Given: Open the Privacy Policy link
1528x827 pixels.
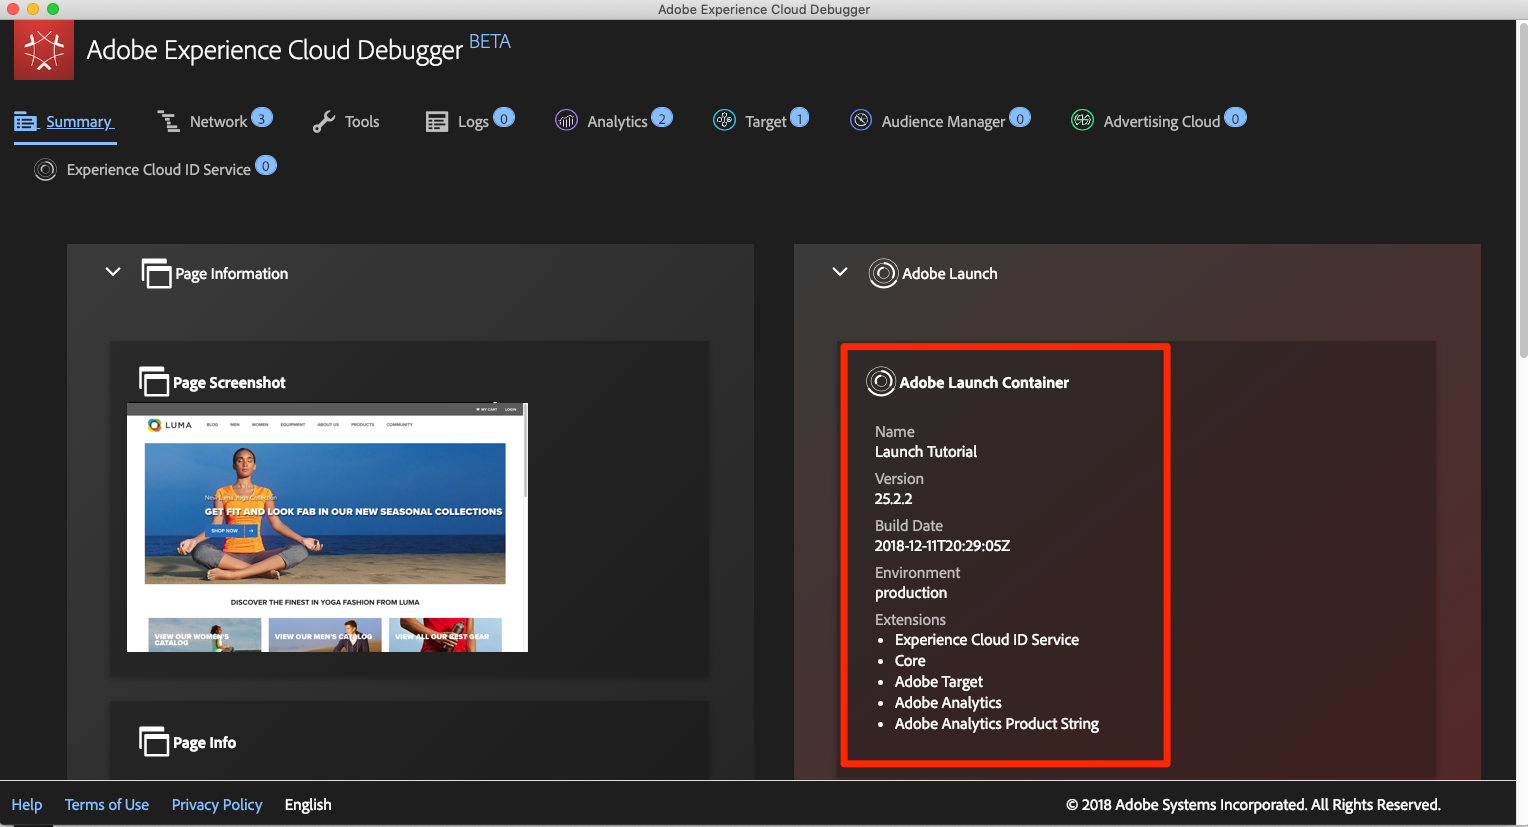Looking at the screenshot, I should pos(217,805).
